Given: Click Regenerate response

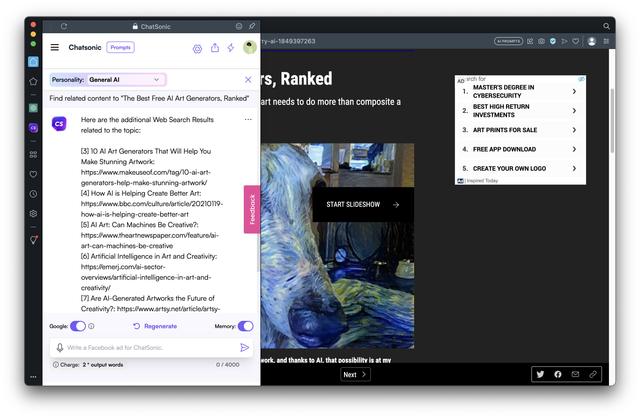Looking at the screenshot, I should pos(155,326).
